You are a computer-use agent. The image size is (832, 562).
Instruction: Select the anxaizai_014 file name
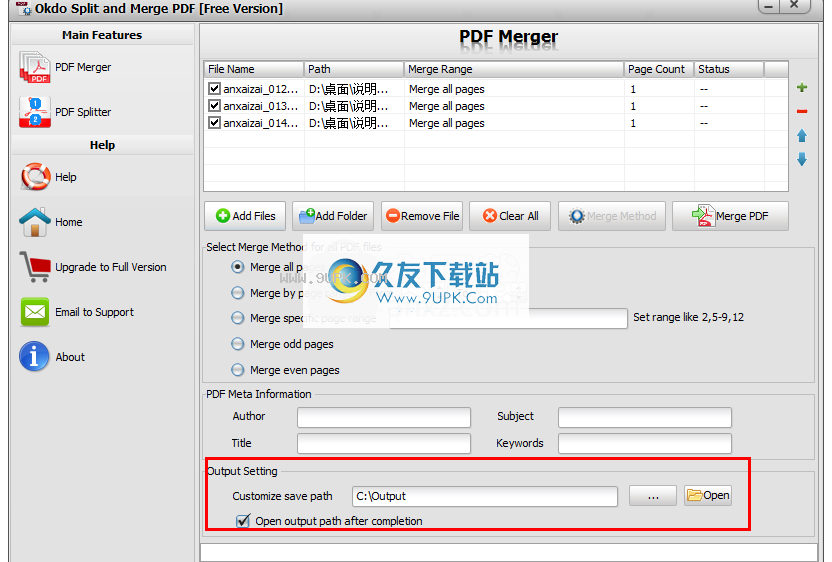coord(261,123)
